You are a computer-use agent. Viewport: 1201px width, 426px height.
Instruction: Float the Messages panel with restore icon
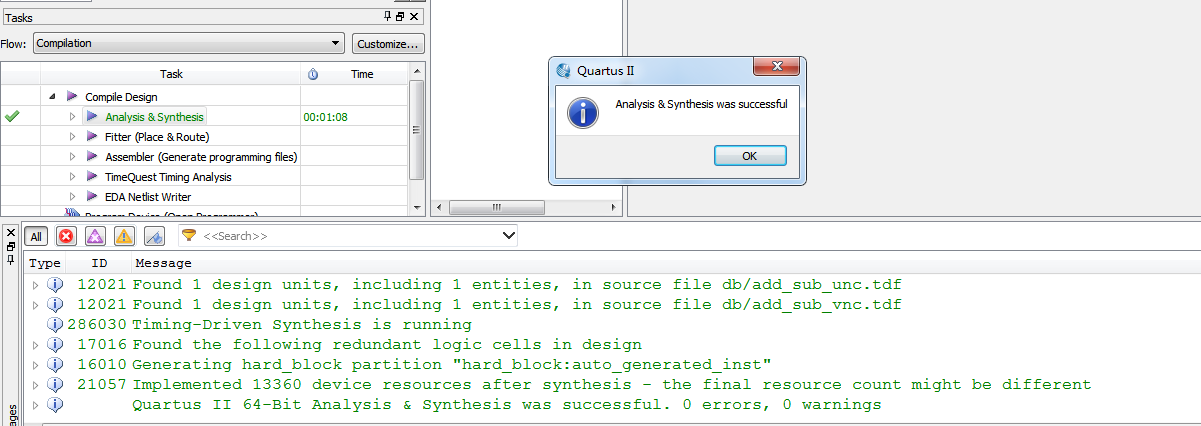click(10, 245)
